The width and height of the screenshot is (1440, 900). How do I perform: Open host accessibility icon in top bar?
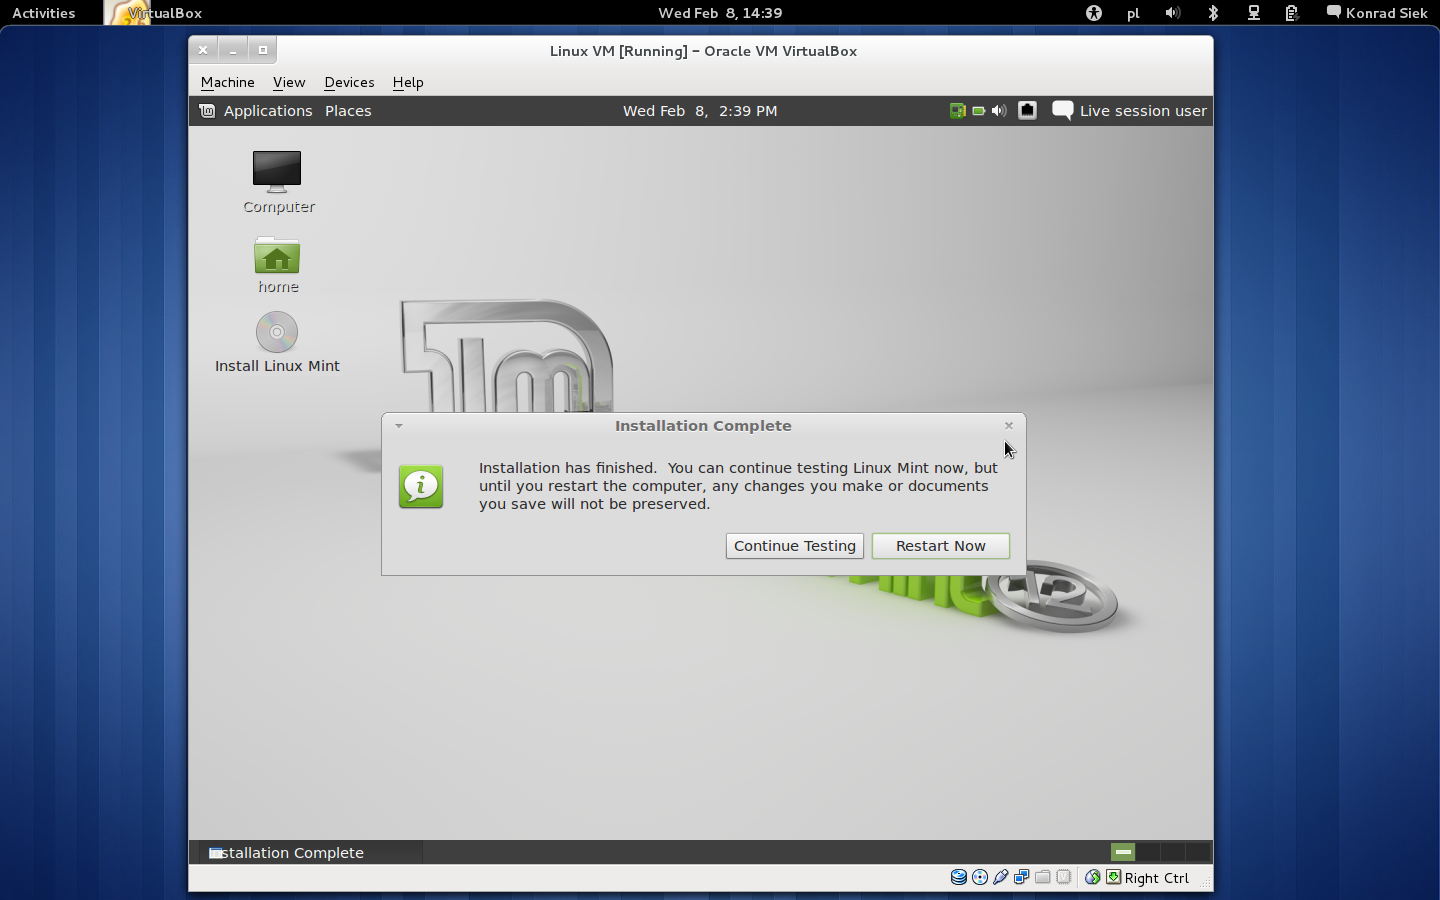1093,13
